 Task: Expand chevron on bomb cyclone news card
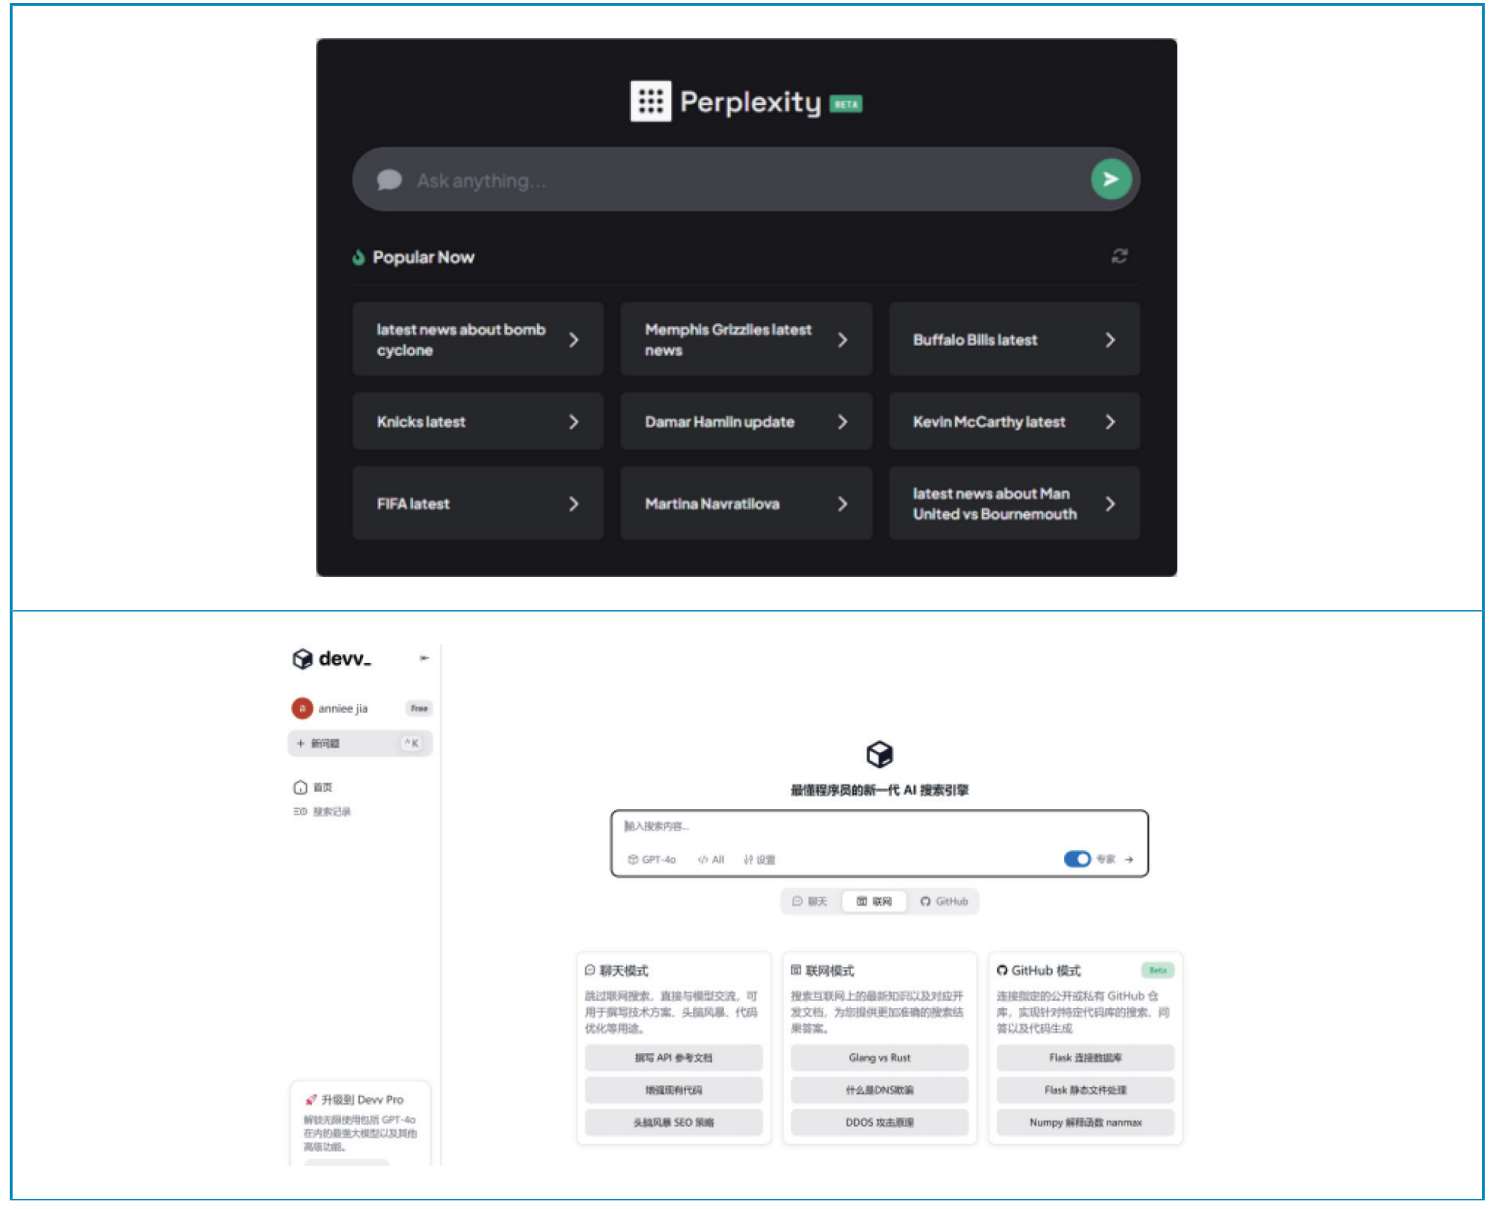(x=574, y=340)
